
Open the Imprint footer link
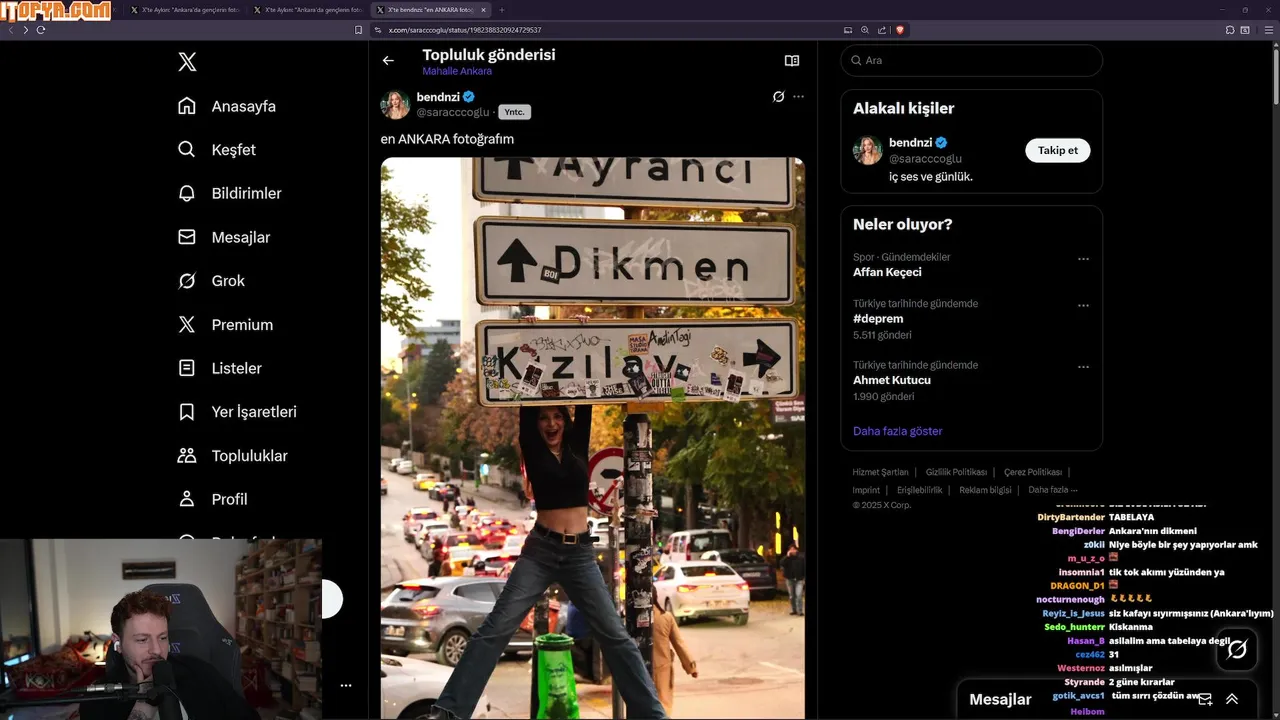pos(866,490)
